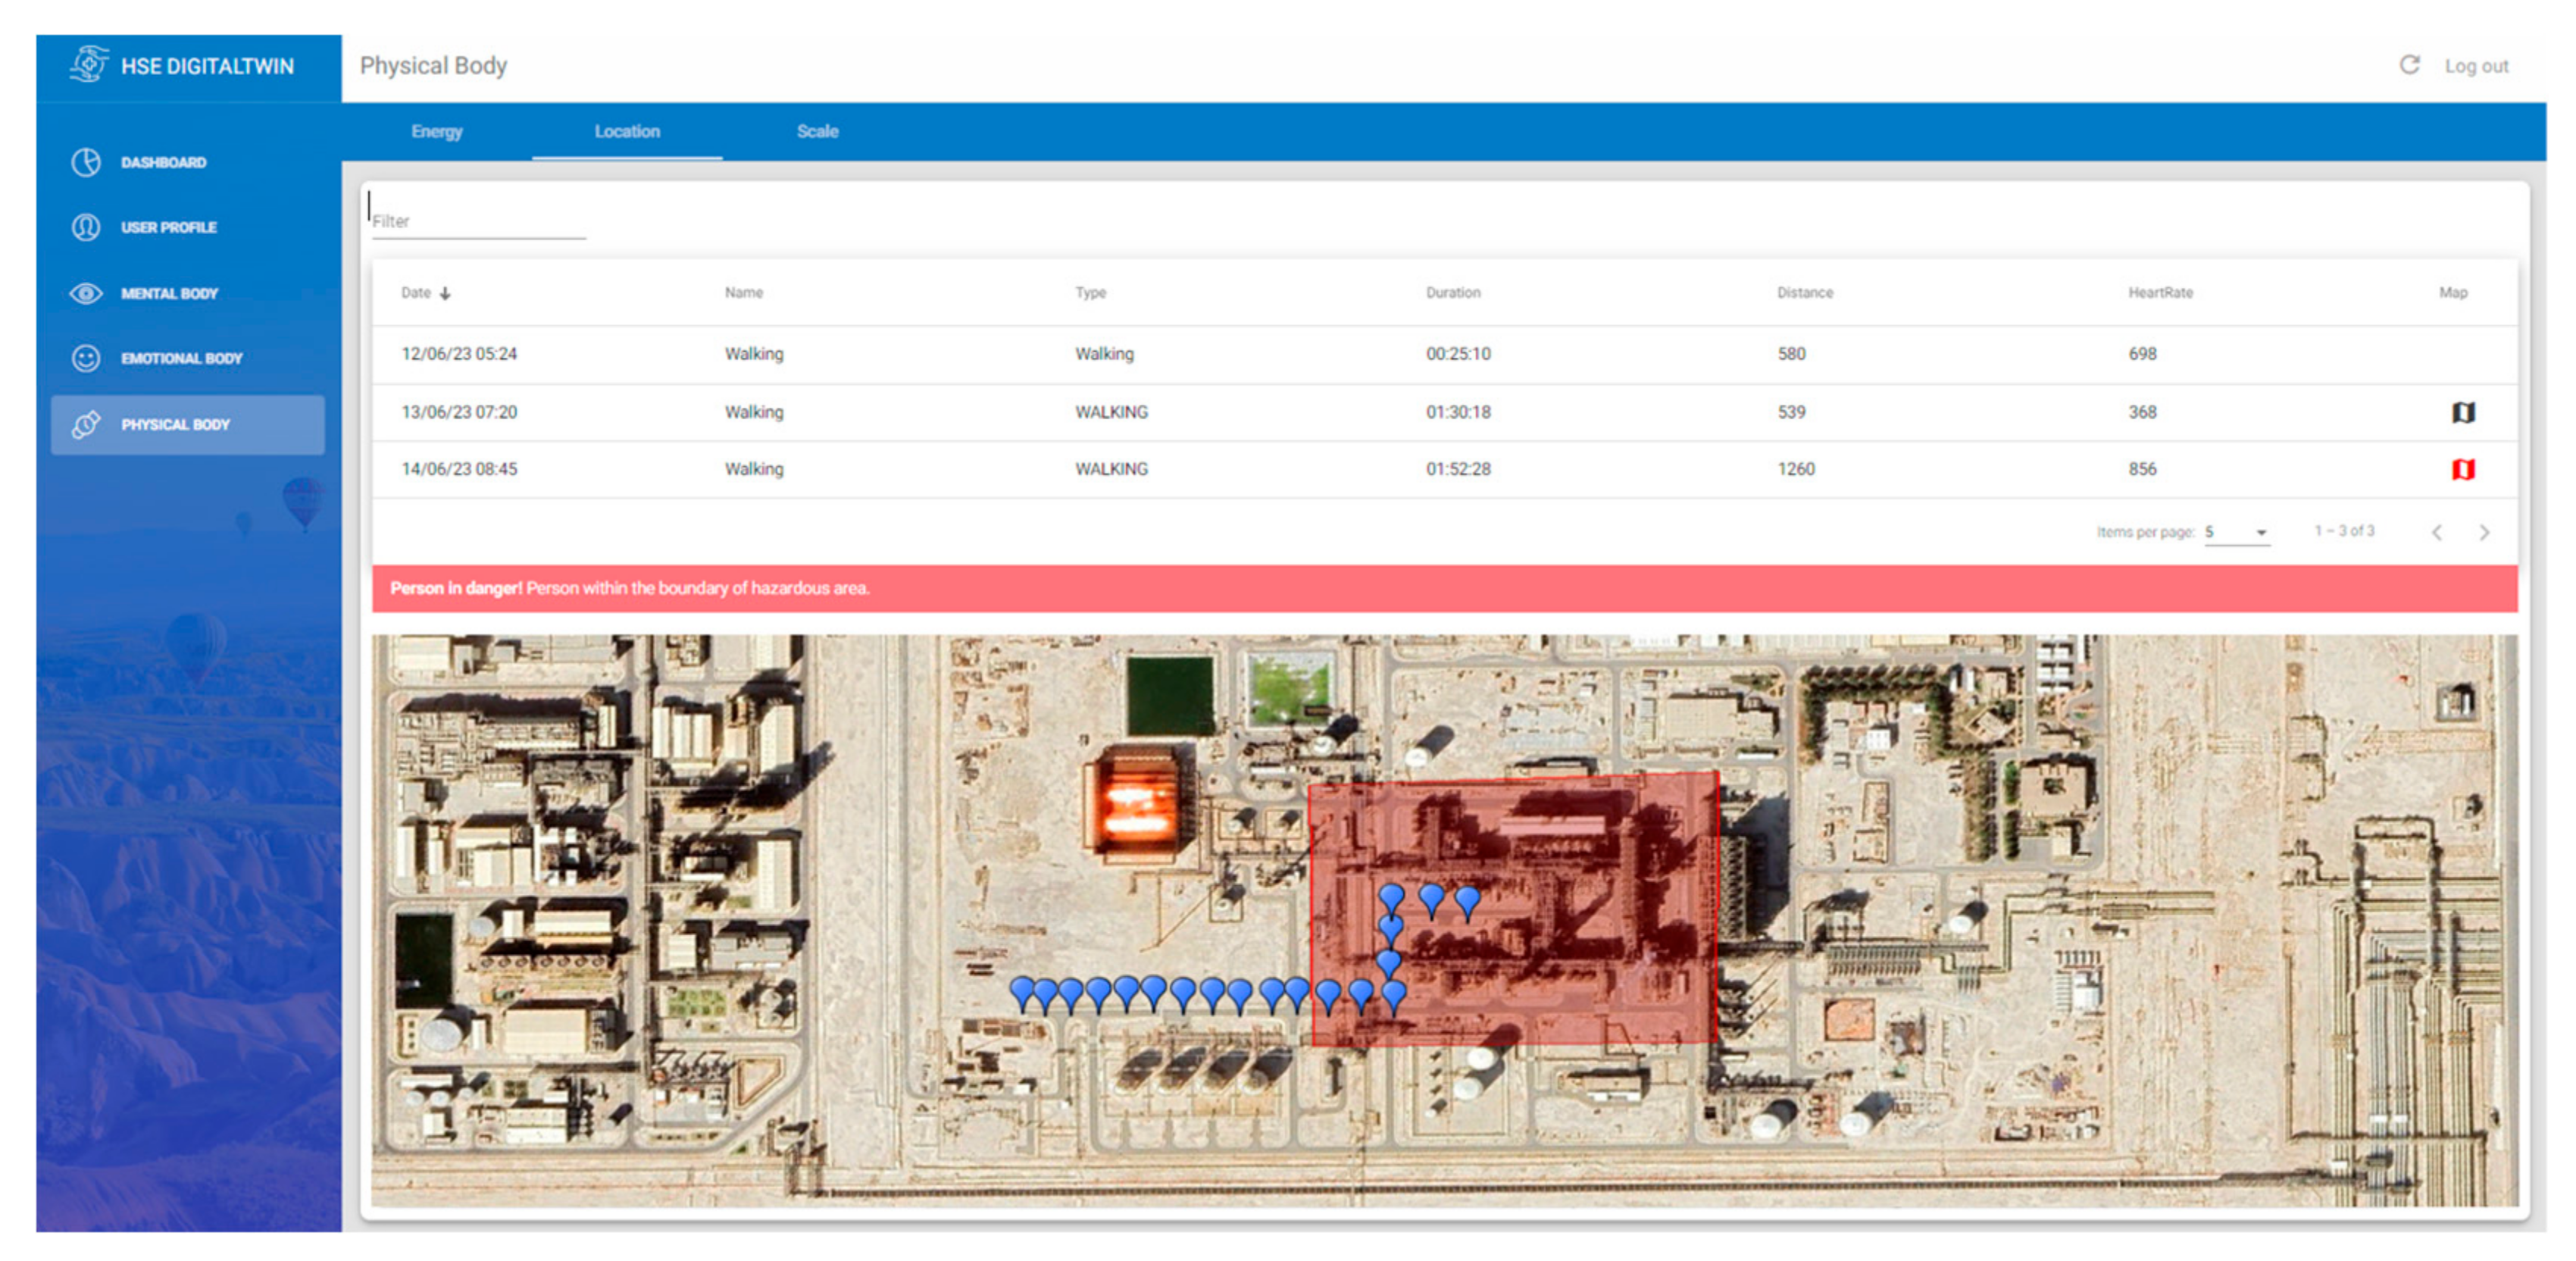Sort table by Date column arrow
2576x1261 pixels.
(x=445, y=293)
